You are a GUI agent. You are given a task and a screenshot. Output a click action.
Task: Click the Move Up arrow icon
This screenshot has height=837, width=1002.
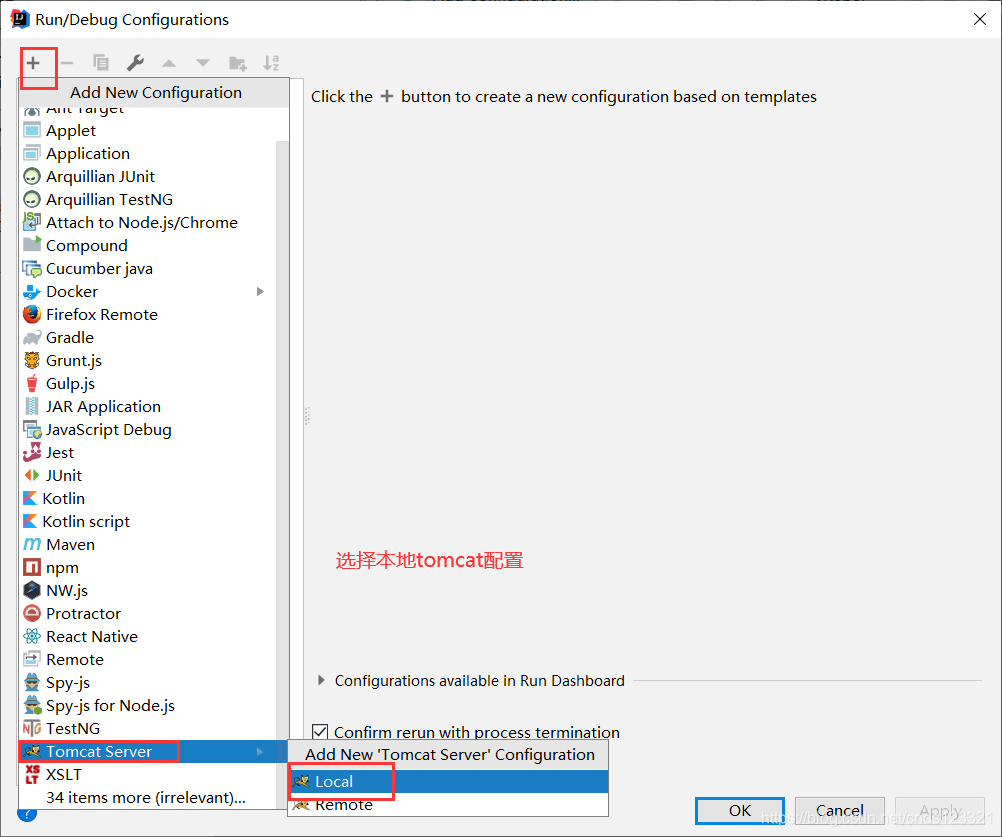[169, 63]
